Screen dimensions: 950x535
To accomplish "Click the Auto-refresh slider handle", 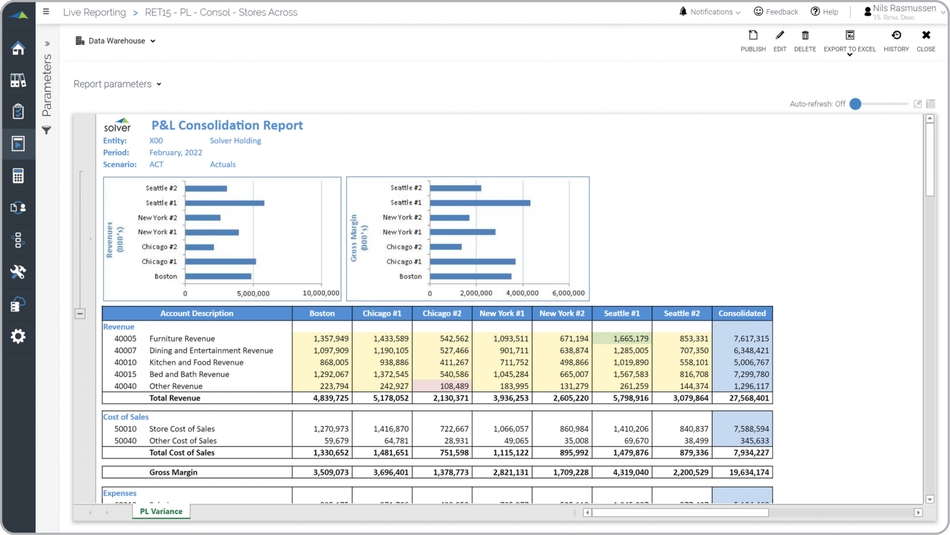I will [855, 104].
